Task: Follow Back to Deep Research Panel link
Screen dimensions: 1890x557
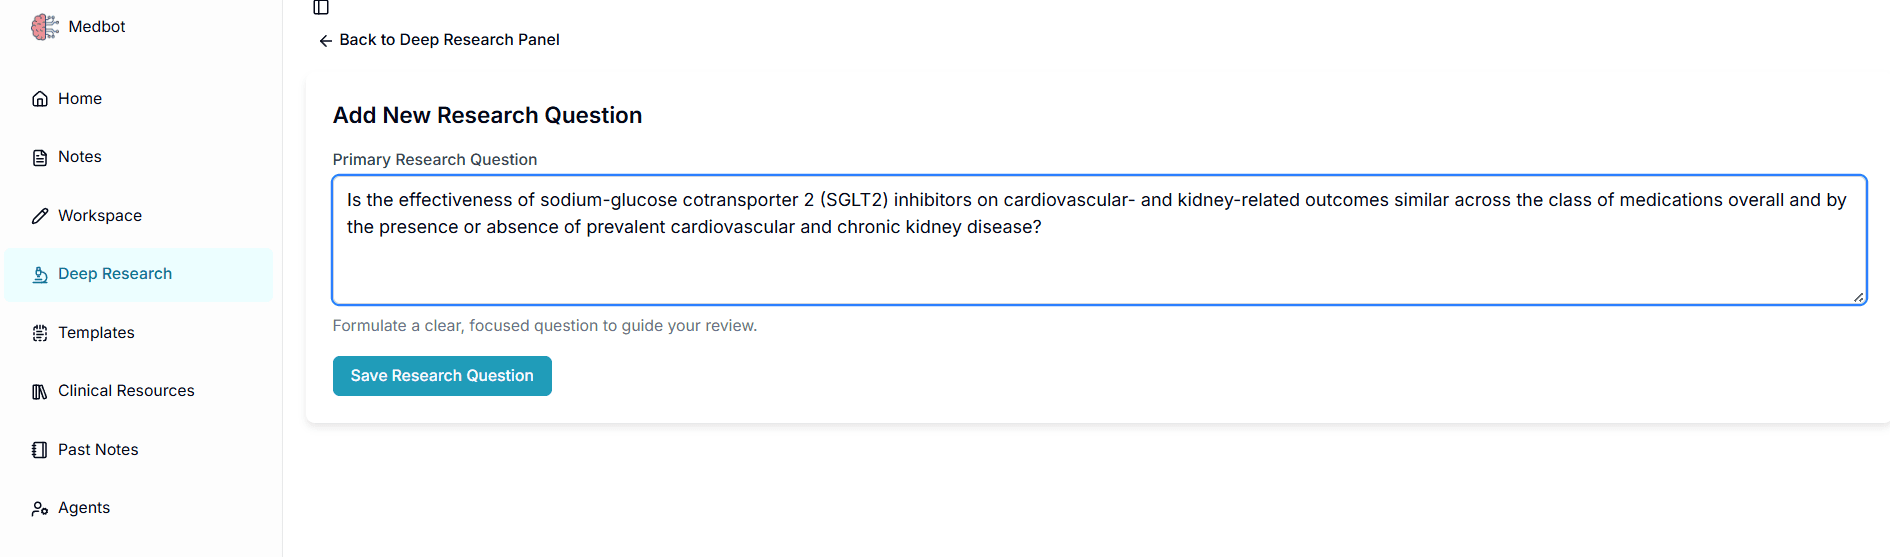Action: (x=449, y=40)
